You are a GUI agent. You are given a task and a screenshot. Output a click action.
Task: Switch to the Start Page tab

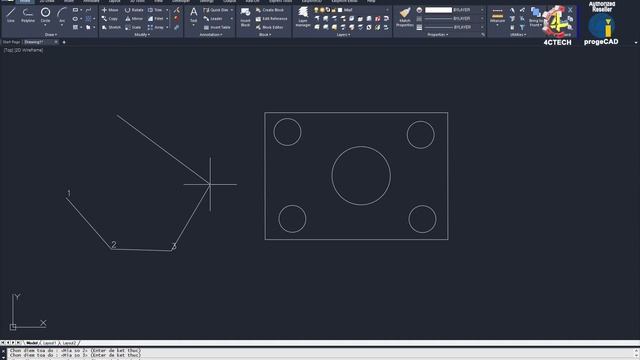pyautogui.click(x=11, y=42)
